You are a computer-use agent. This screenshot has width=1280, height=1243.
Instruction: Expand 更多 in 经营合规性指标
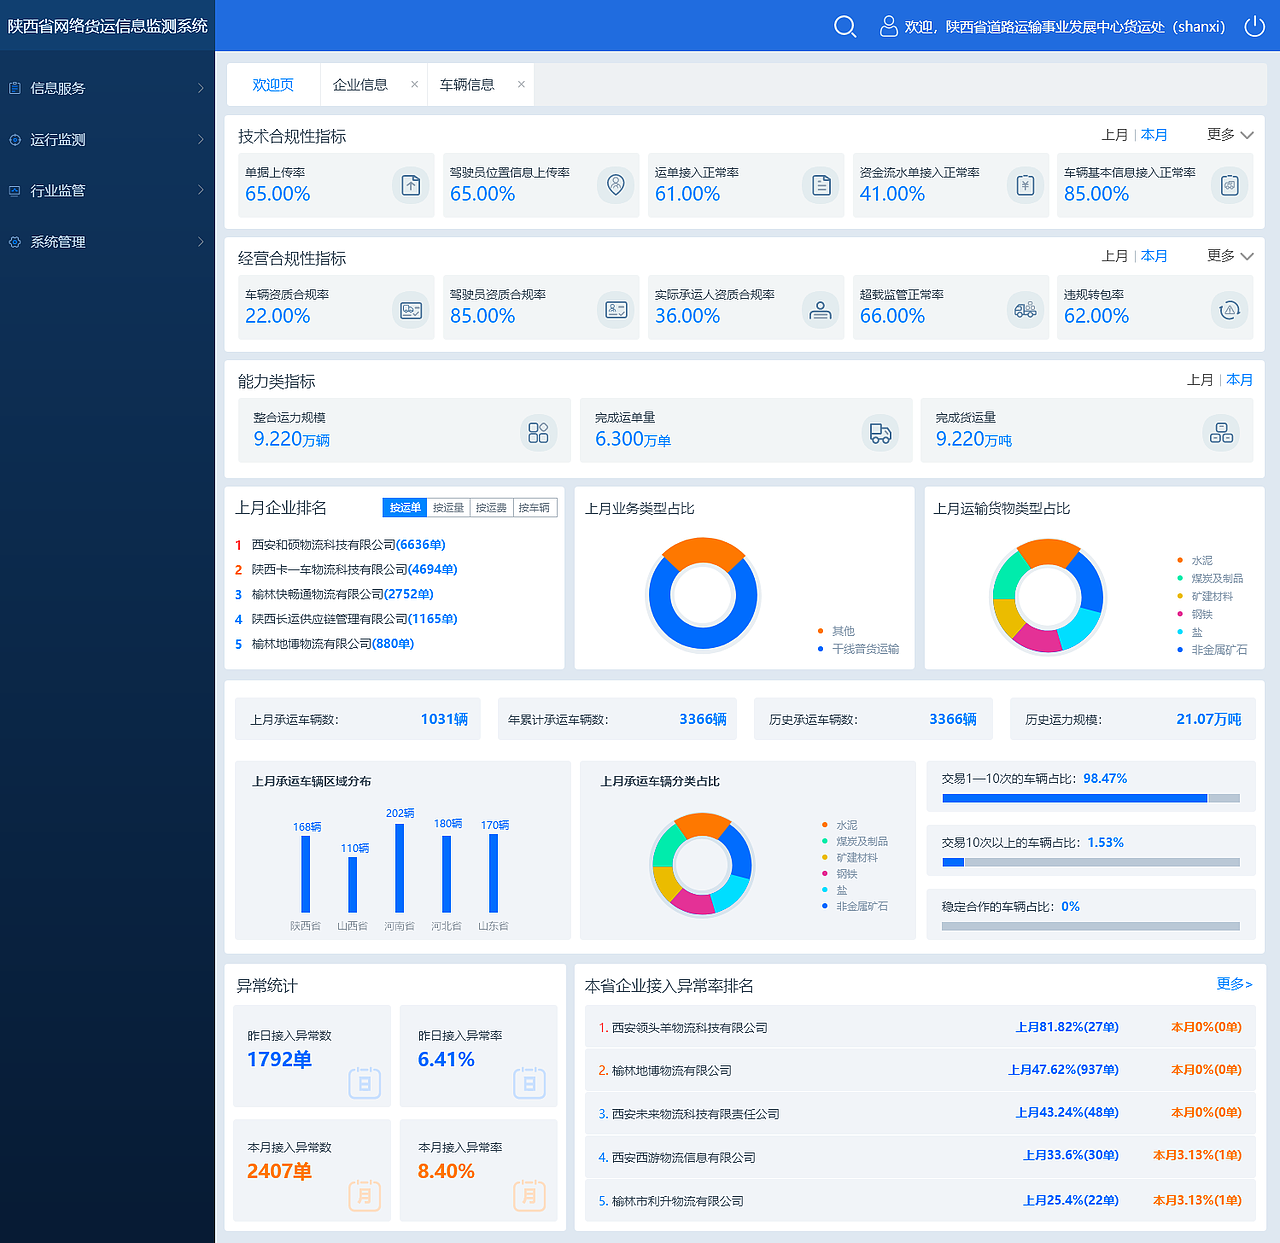(x=1230, y=256)
